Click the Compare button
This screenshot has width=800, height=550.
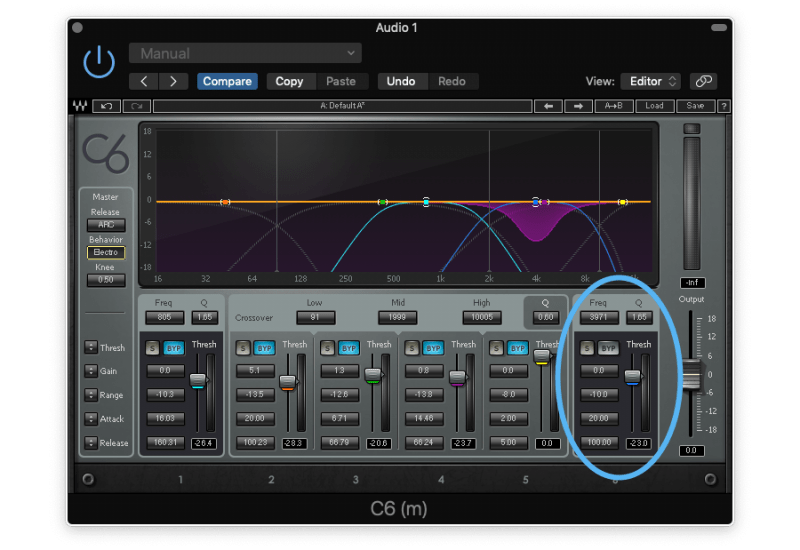228,82
